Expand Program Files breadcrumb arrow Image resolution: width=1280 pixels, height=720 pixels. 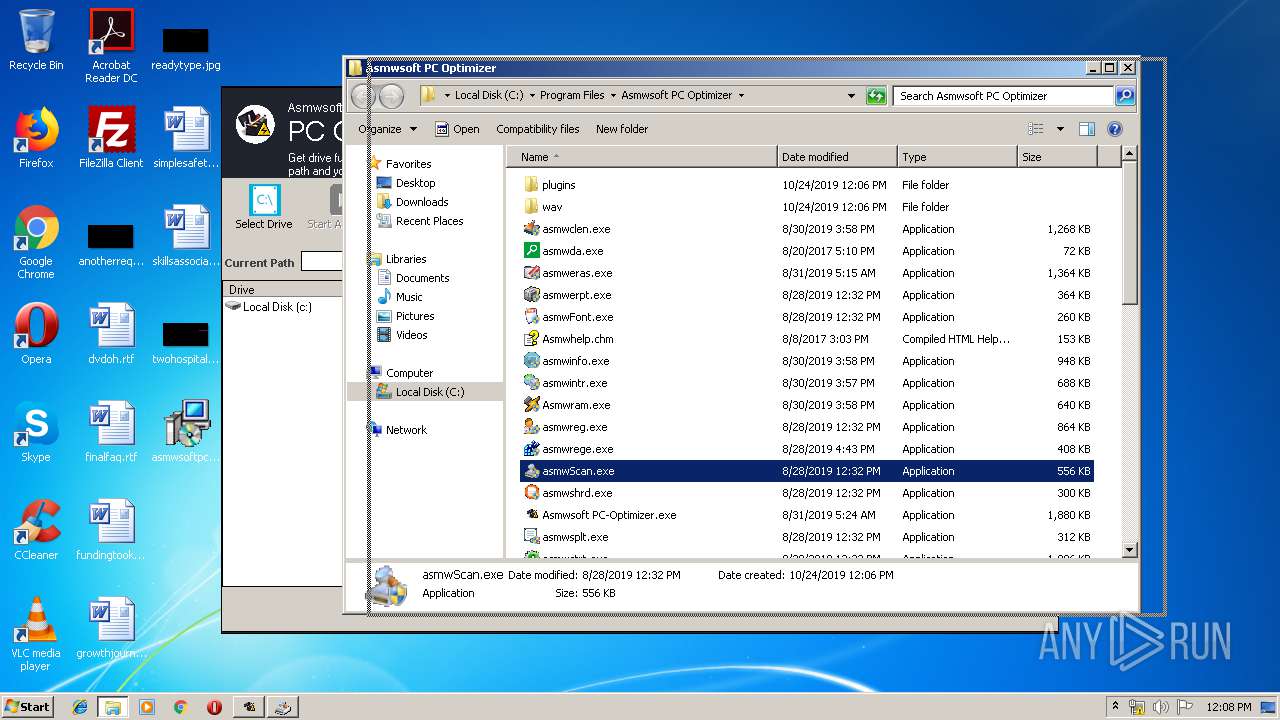pyautogui.click(x=612, y=96)
